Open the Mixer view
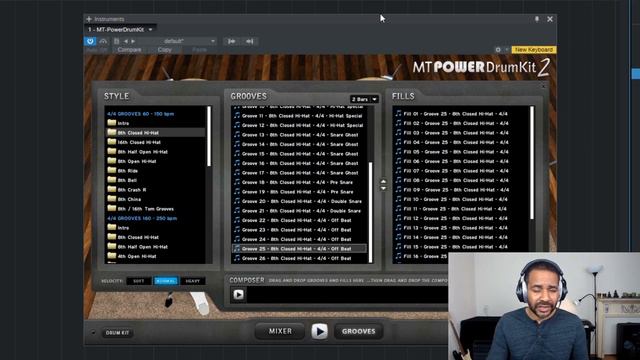Image resolution: width=640 pixels, height=360 pixels. tap(280, 331)
